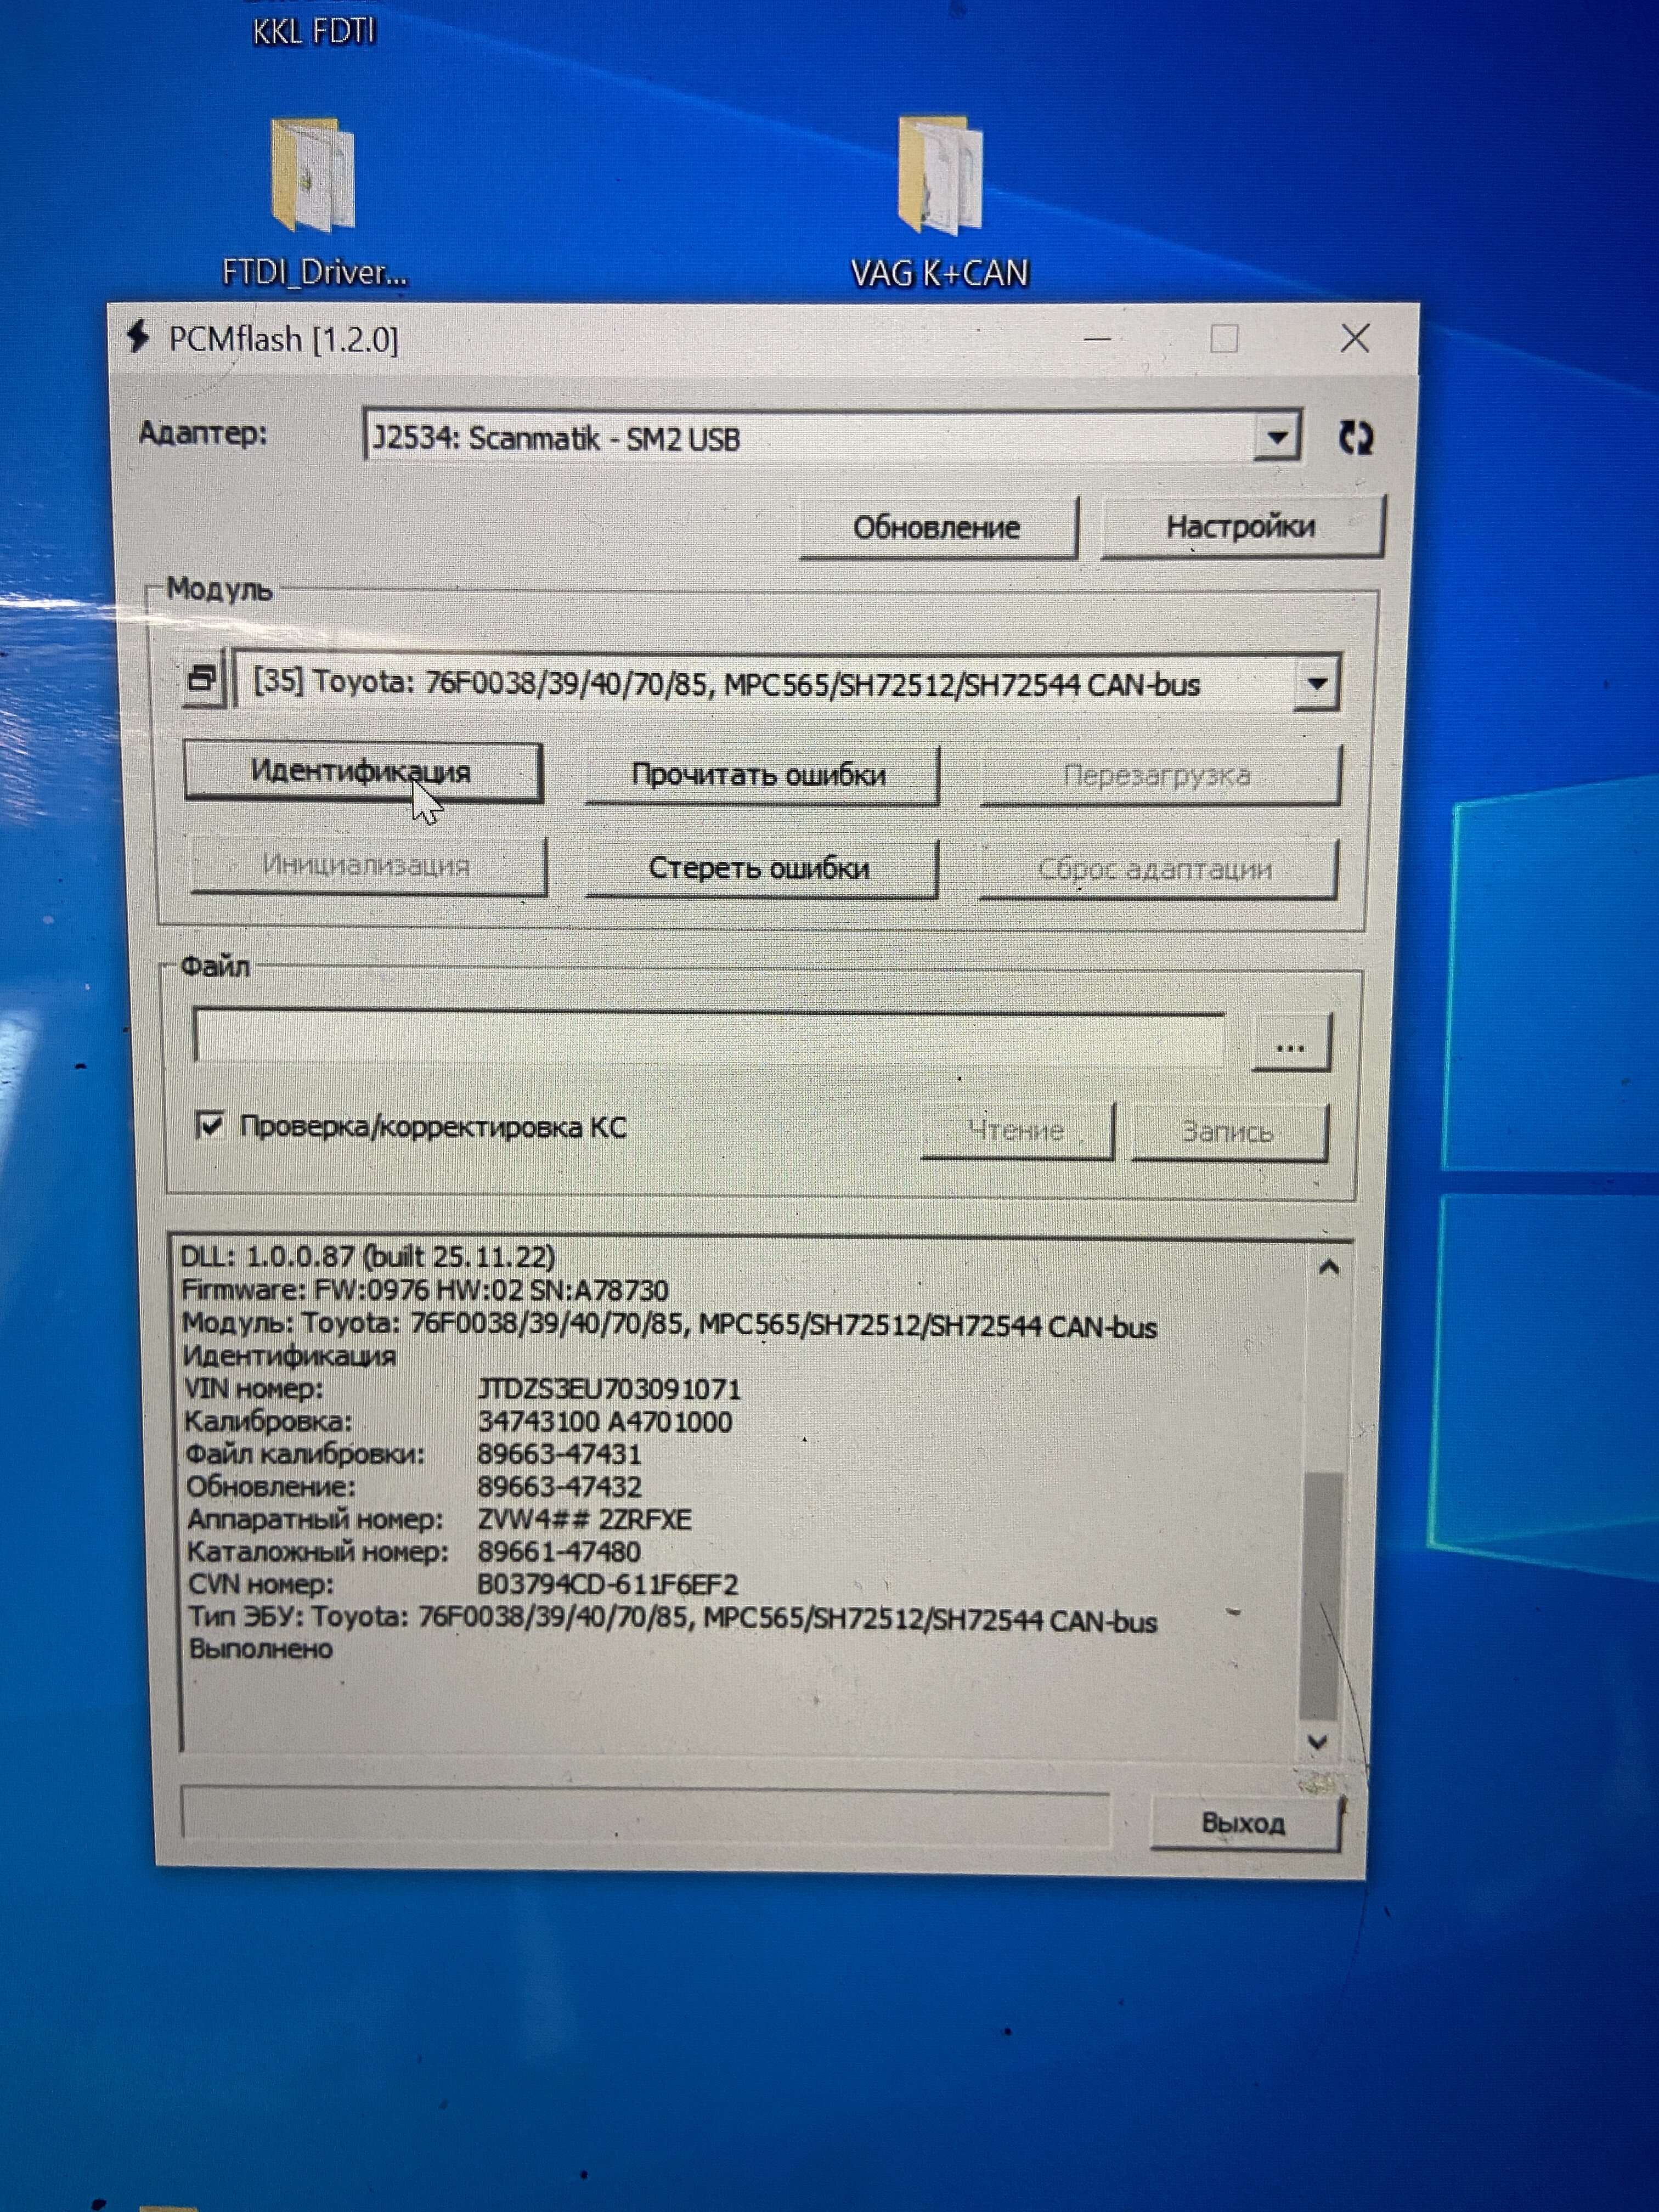Click the Обновление button
The image size is (1659, 2212).
937,527
